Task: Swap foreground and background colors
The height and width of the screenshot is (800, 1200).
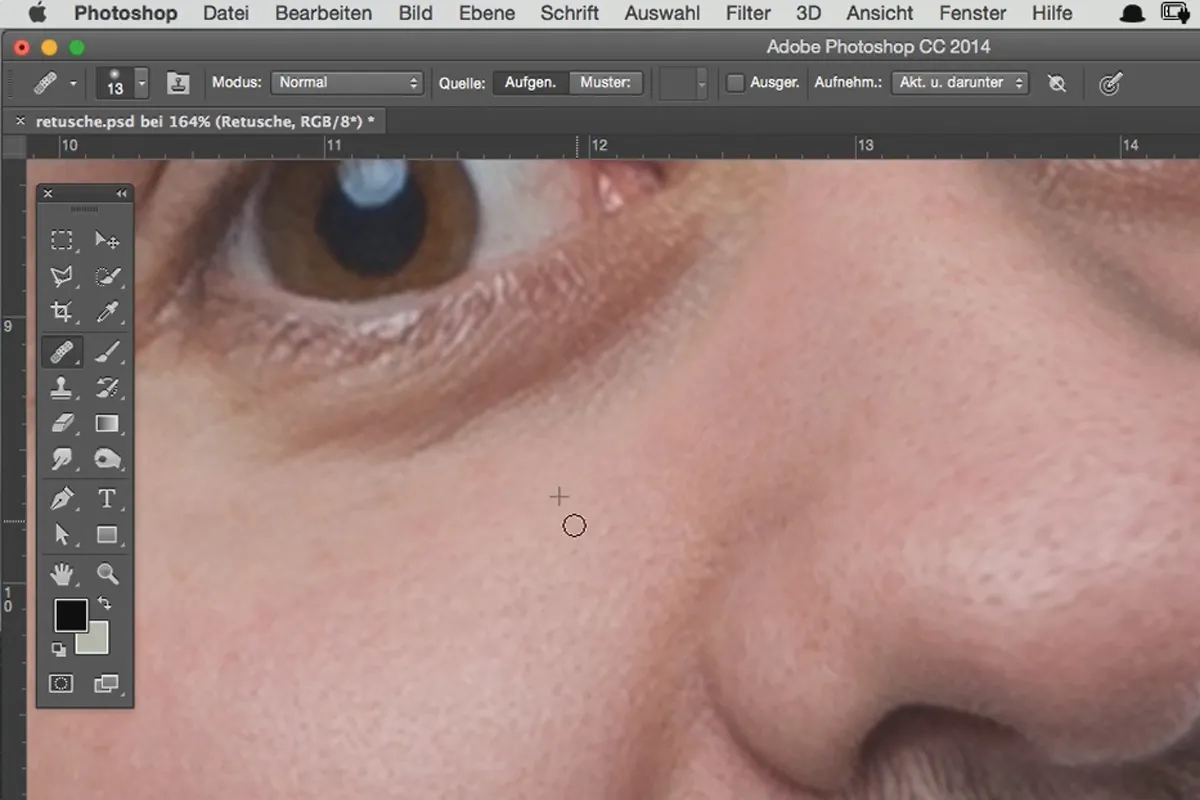Action: coord(104,604)
